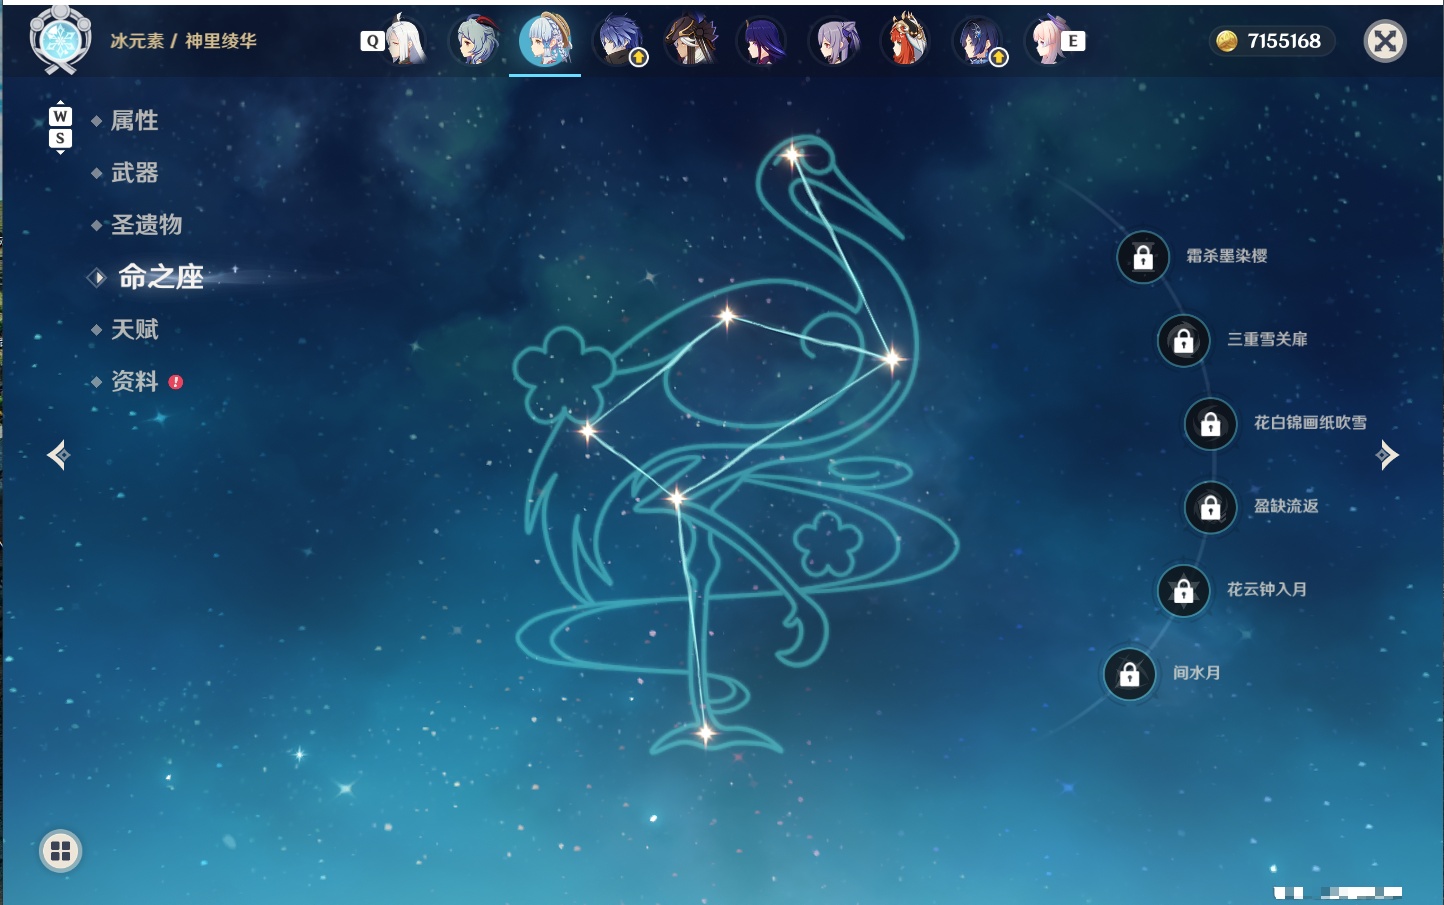Open the 资料 profile section
This screenshot has width=1444, height=905.
pos(134,381)
